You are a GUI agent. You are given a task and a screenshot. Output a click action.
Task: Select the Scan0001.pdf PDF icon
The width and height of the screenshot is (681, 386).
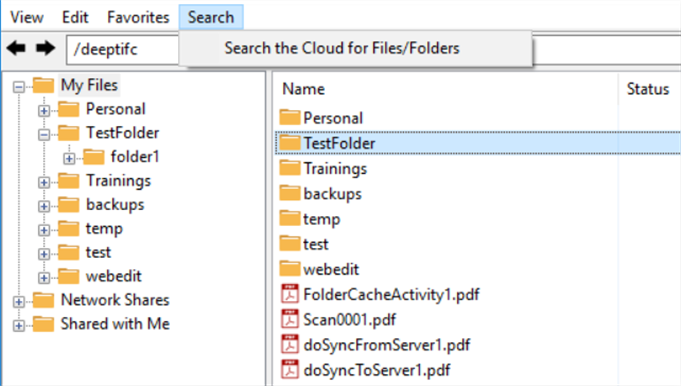click(x=290, y=319)
